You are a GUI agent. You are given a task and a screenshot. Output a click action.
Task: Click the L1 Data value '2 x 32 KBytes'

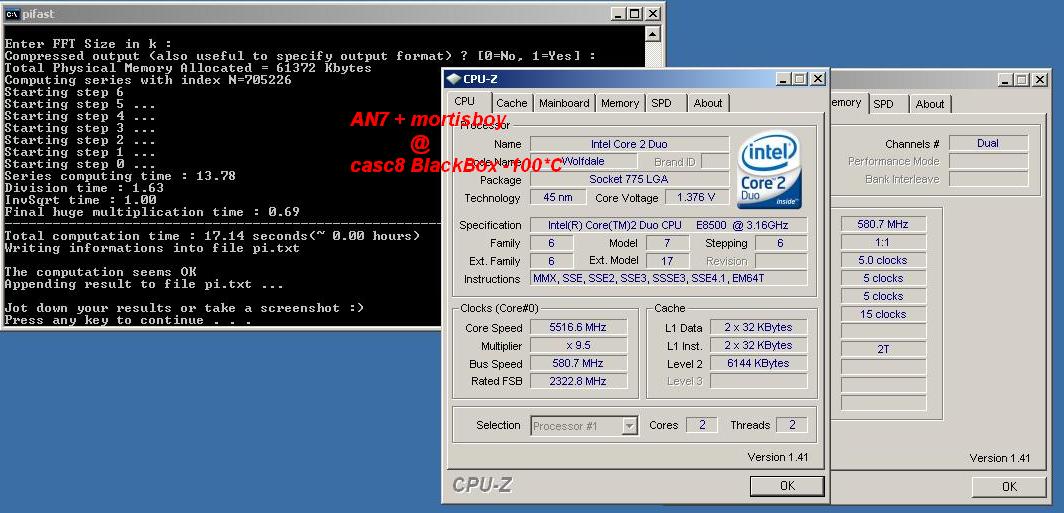(759, 327)
